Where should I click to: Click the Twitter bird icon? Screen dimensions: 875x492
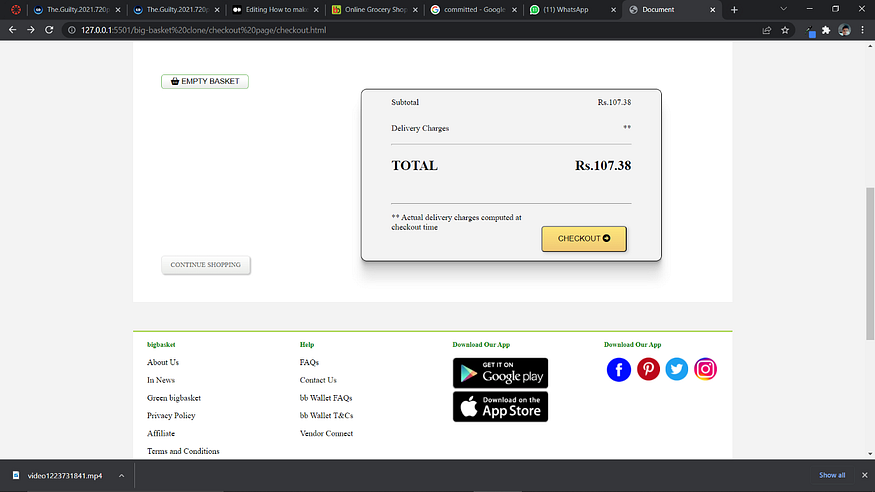pyautogui.click(x=676, y=369)
